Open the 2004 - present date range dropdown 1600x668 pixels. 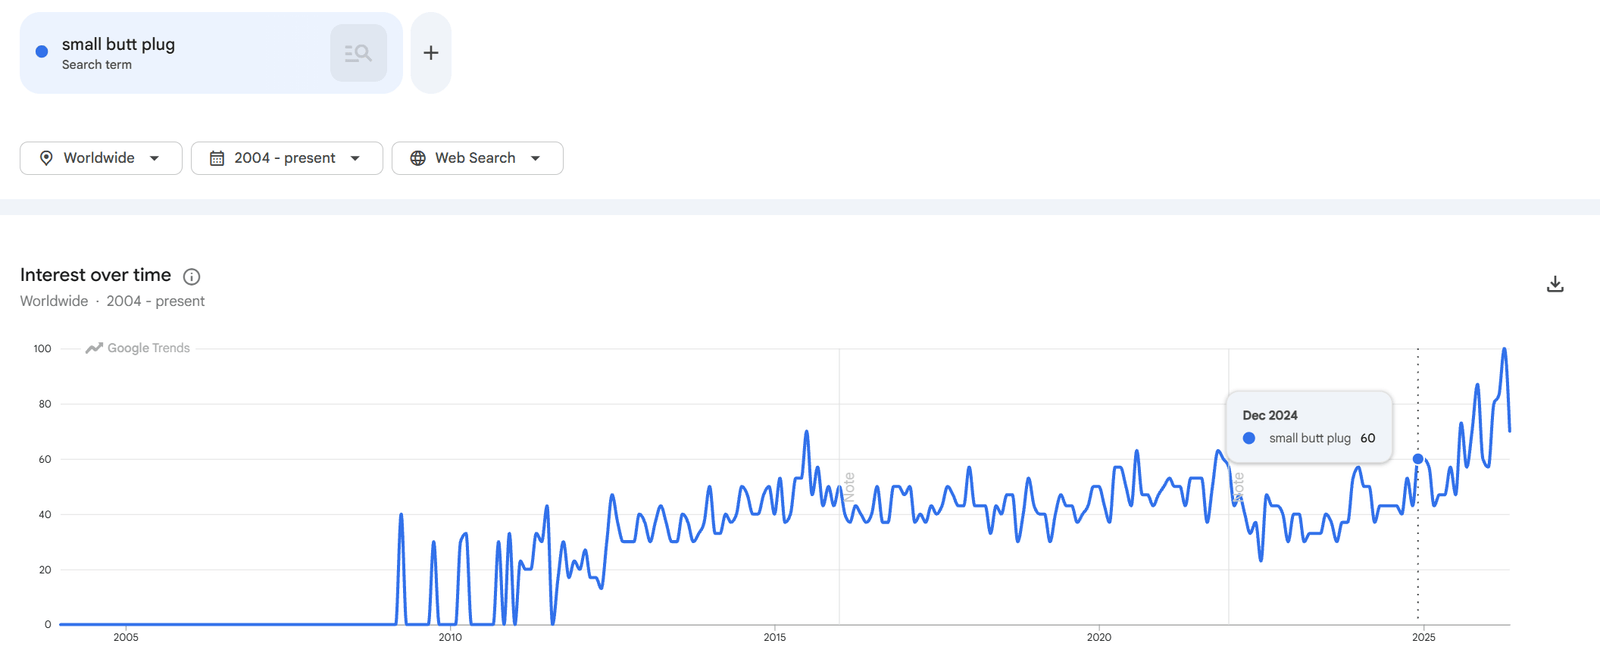287,158
